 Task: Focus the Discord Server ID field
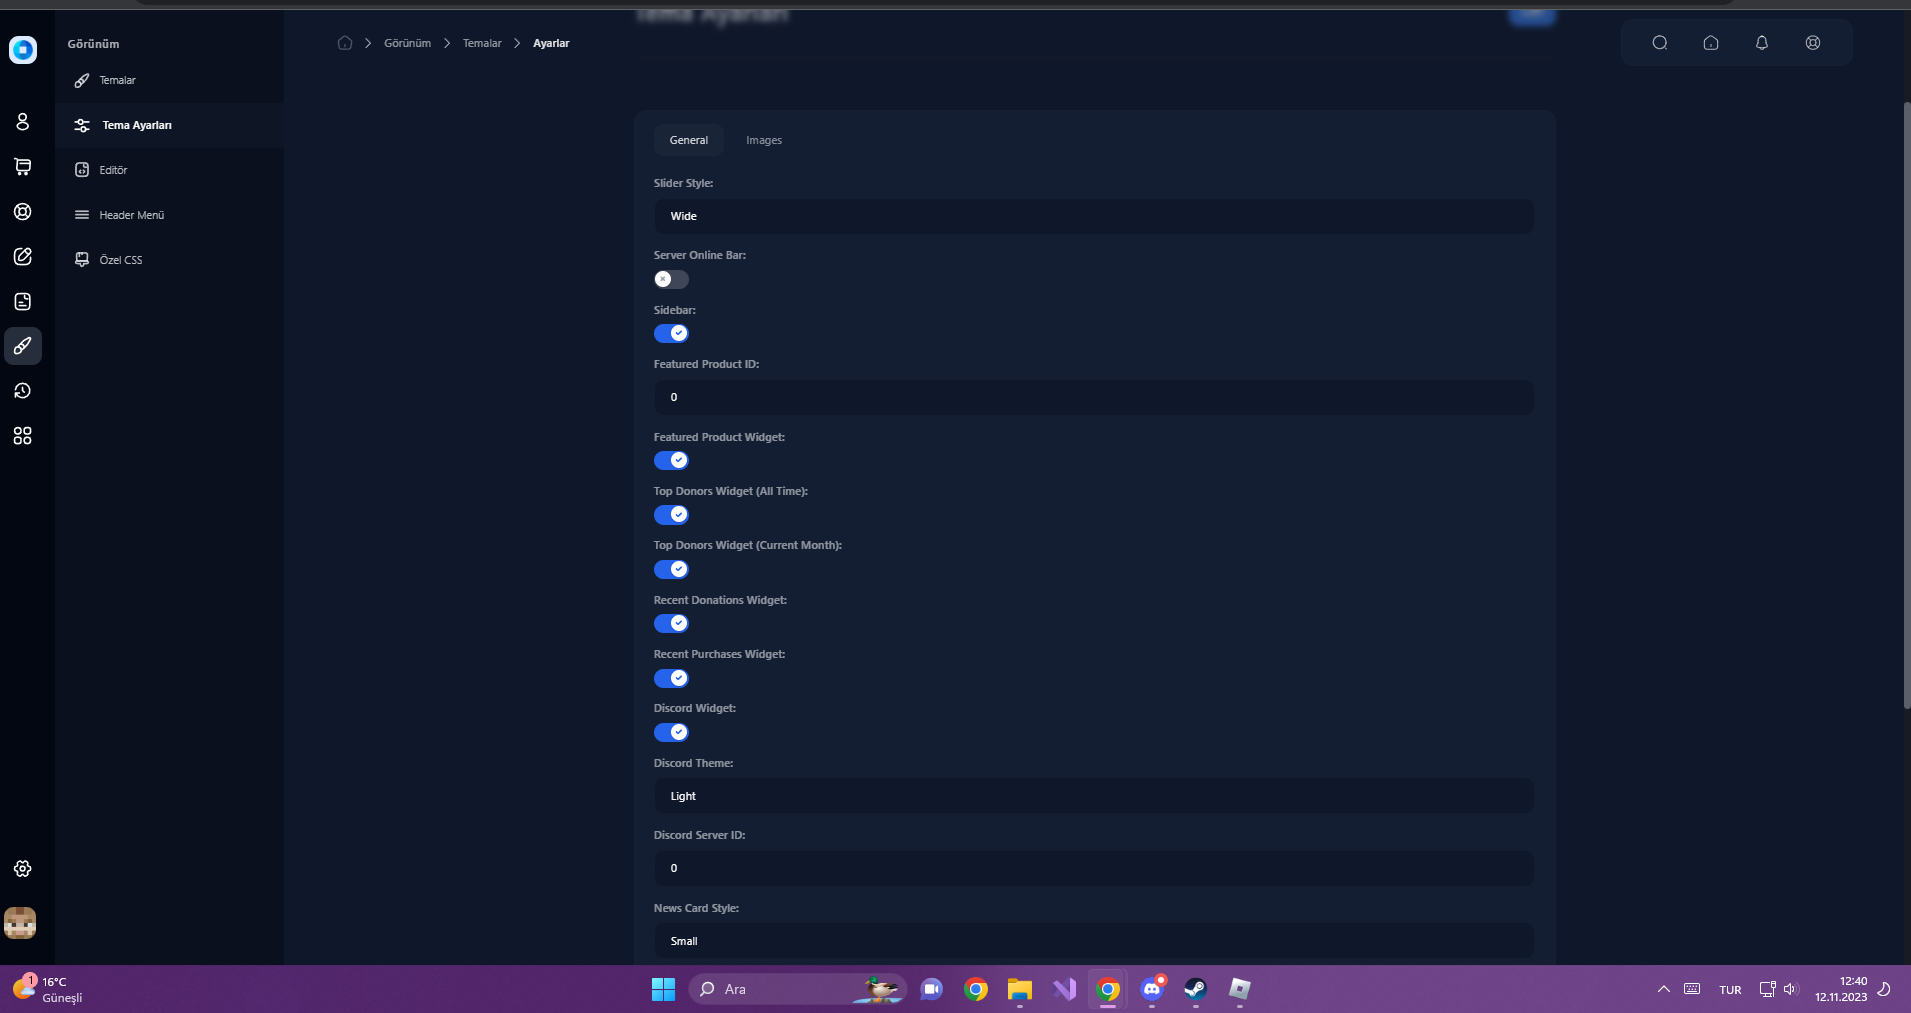1094,868
